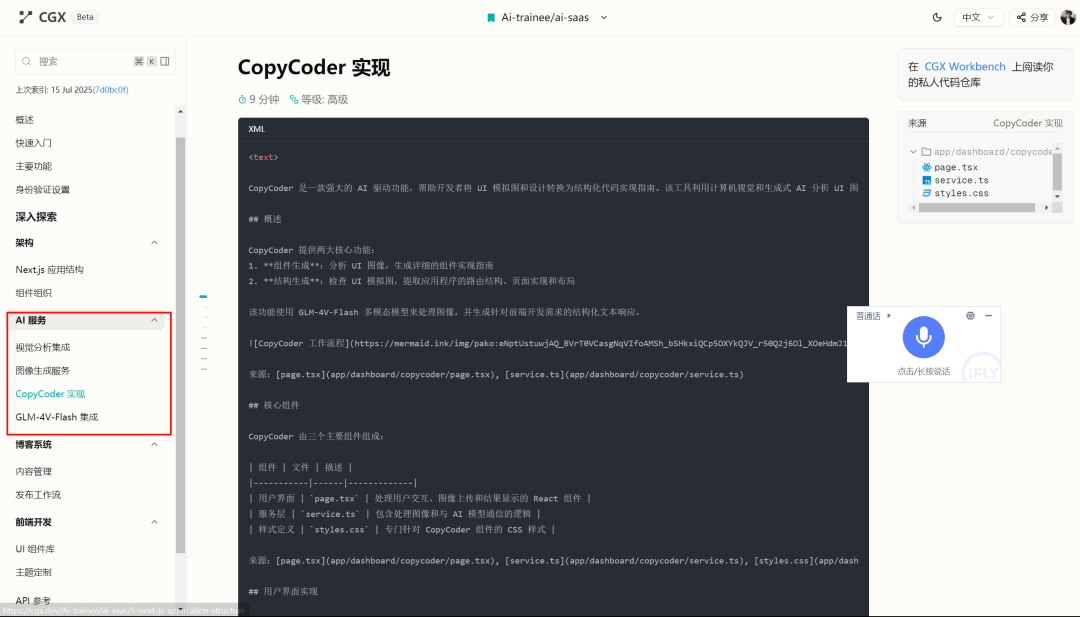The width and height of the screenshot is (1080, 617).
Task: Open the 视觉分析集成 page
Action: coord(43,348)
